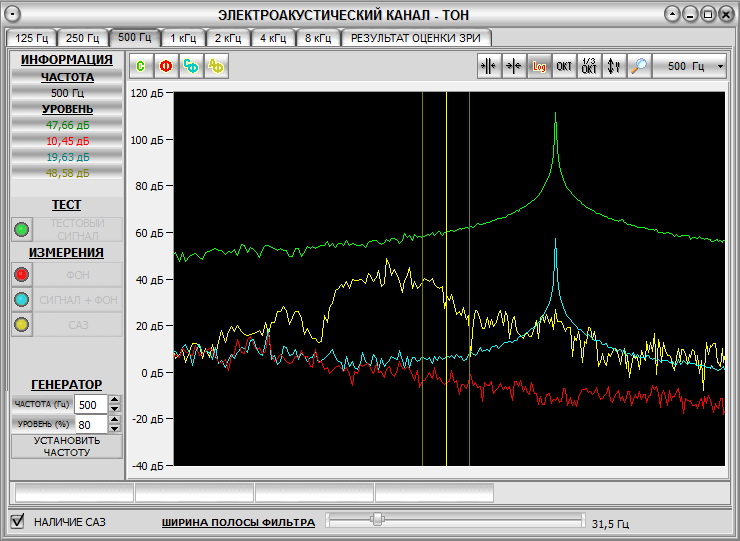
Task: Click the filter bandwidth slider handle
Action: coord(377,519)
